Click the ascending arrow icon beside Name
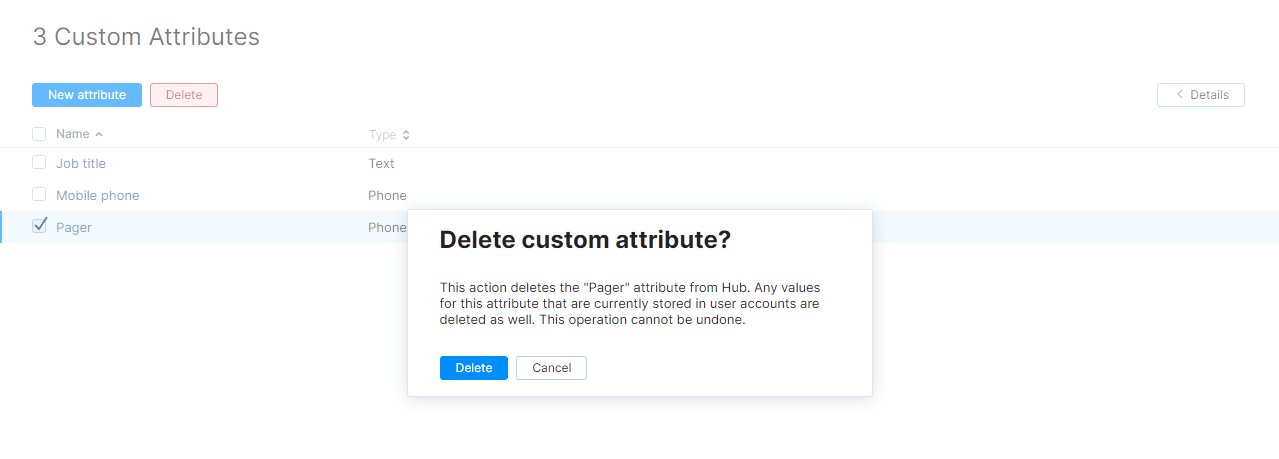Image resolution: width=1279 pixels, height=459 pixels. (99, 134)
